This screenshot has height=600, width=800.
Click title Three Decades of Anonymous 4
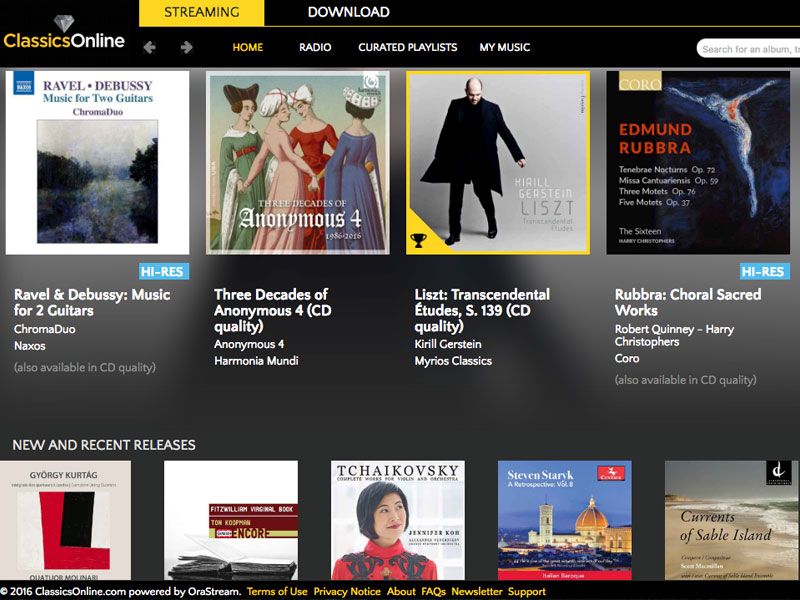(273, 310)
